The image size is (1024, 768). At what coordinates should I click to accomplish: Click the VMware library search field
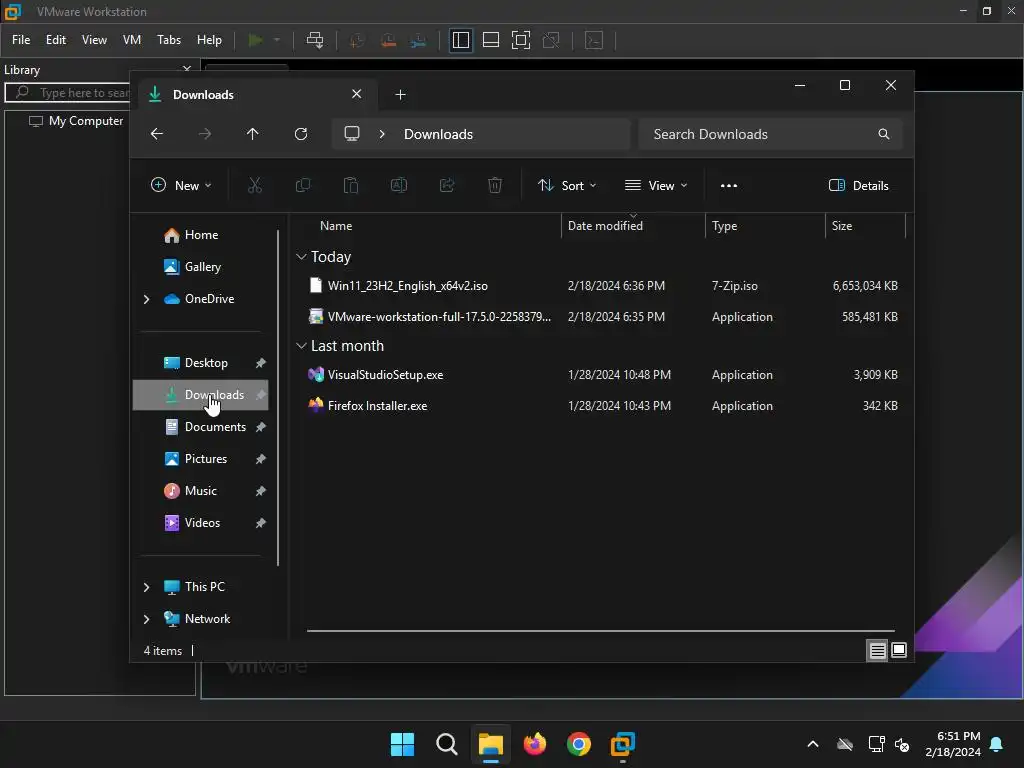(68, 93)
